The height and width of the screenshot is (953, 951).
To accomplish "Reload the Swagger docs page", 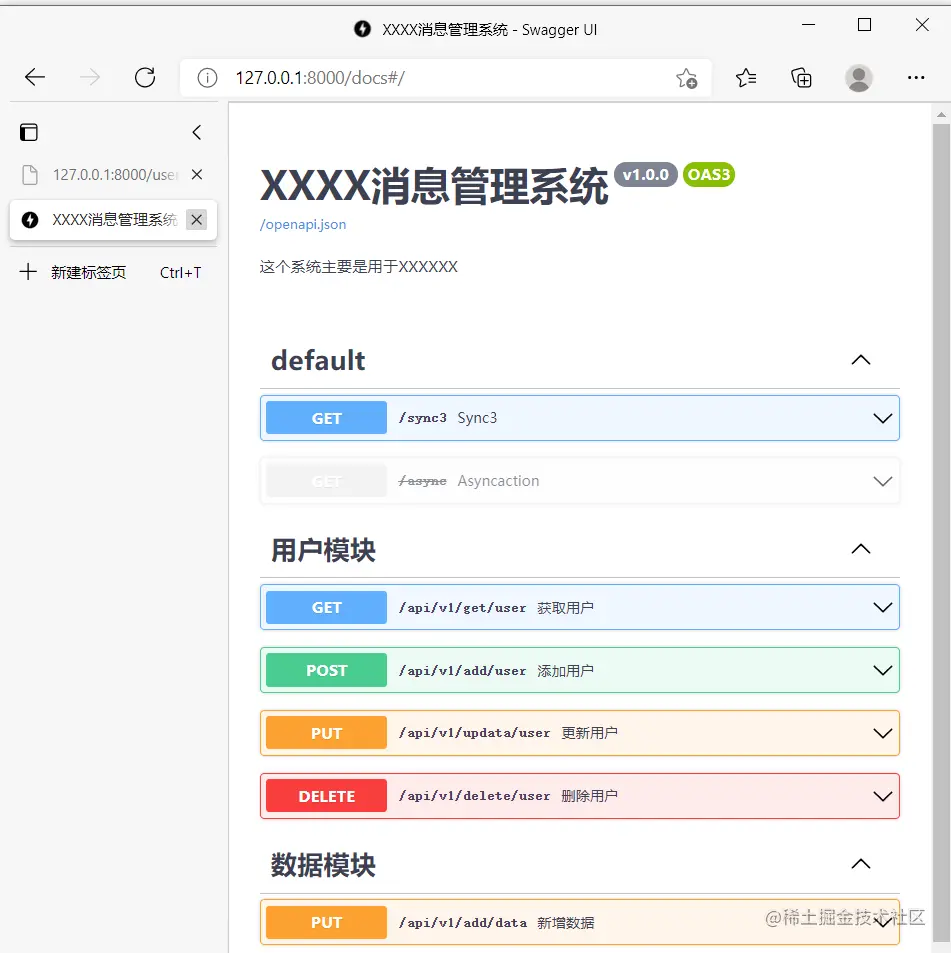I will click(145, 77).
